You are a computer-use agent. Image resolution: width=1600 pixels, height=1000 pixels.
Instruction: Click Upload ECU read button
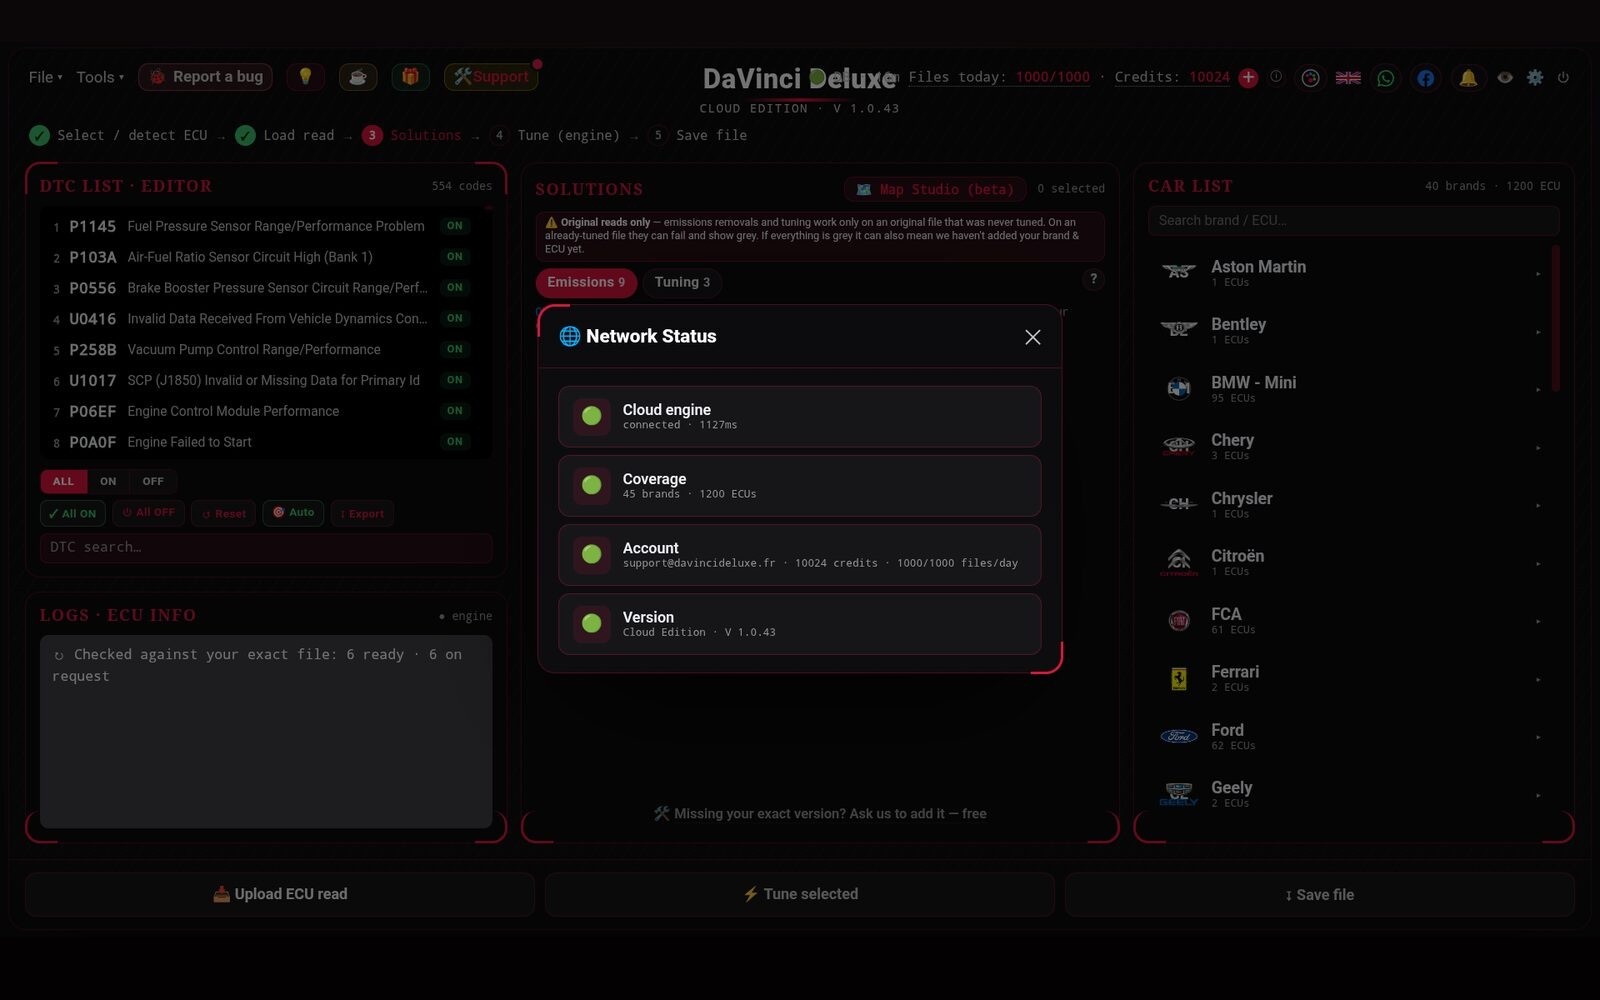tap(280, 894)
